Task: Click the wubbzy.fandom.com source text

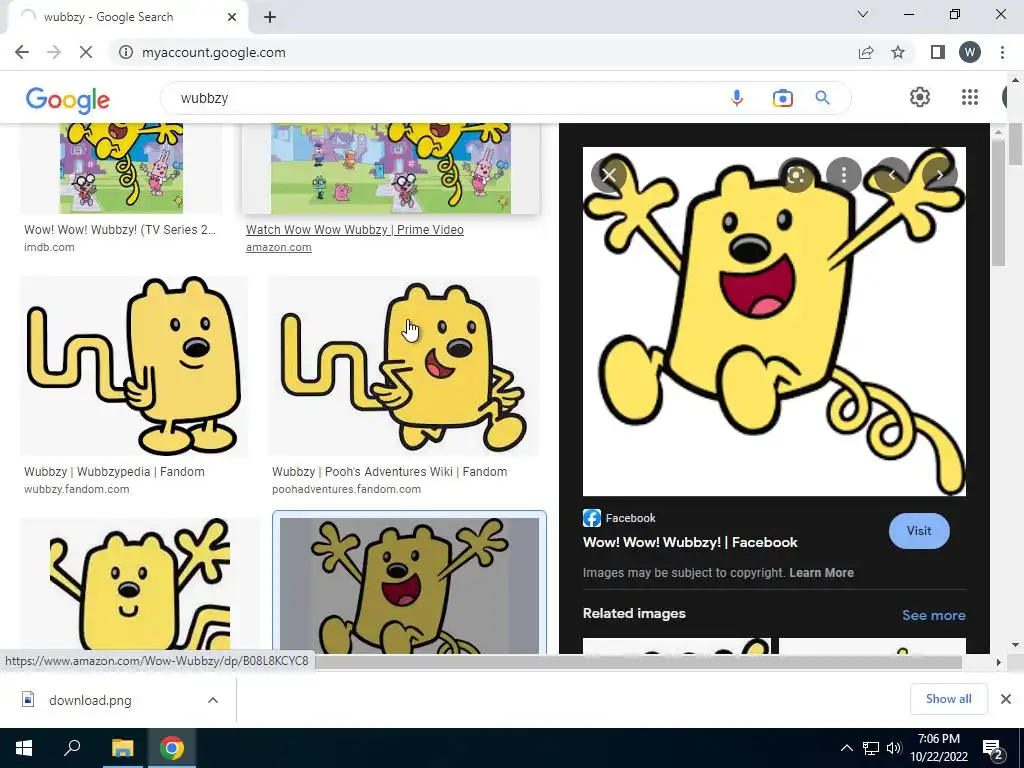Action: pyautogui.click(x=76, y=489)
